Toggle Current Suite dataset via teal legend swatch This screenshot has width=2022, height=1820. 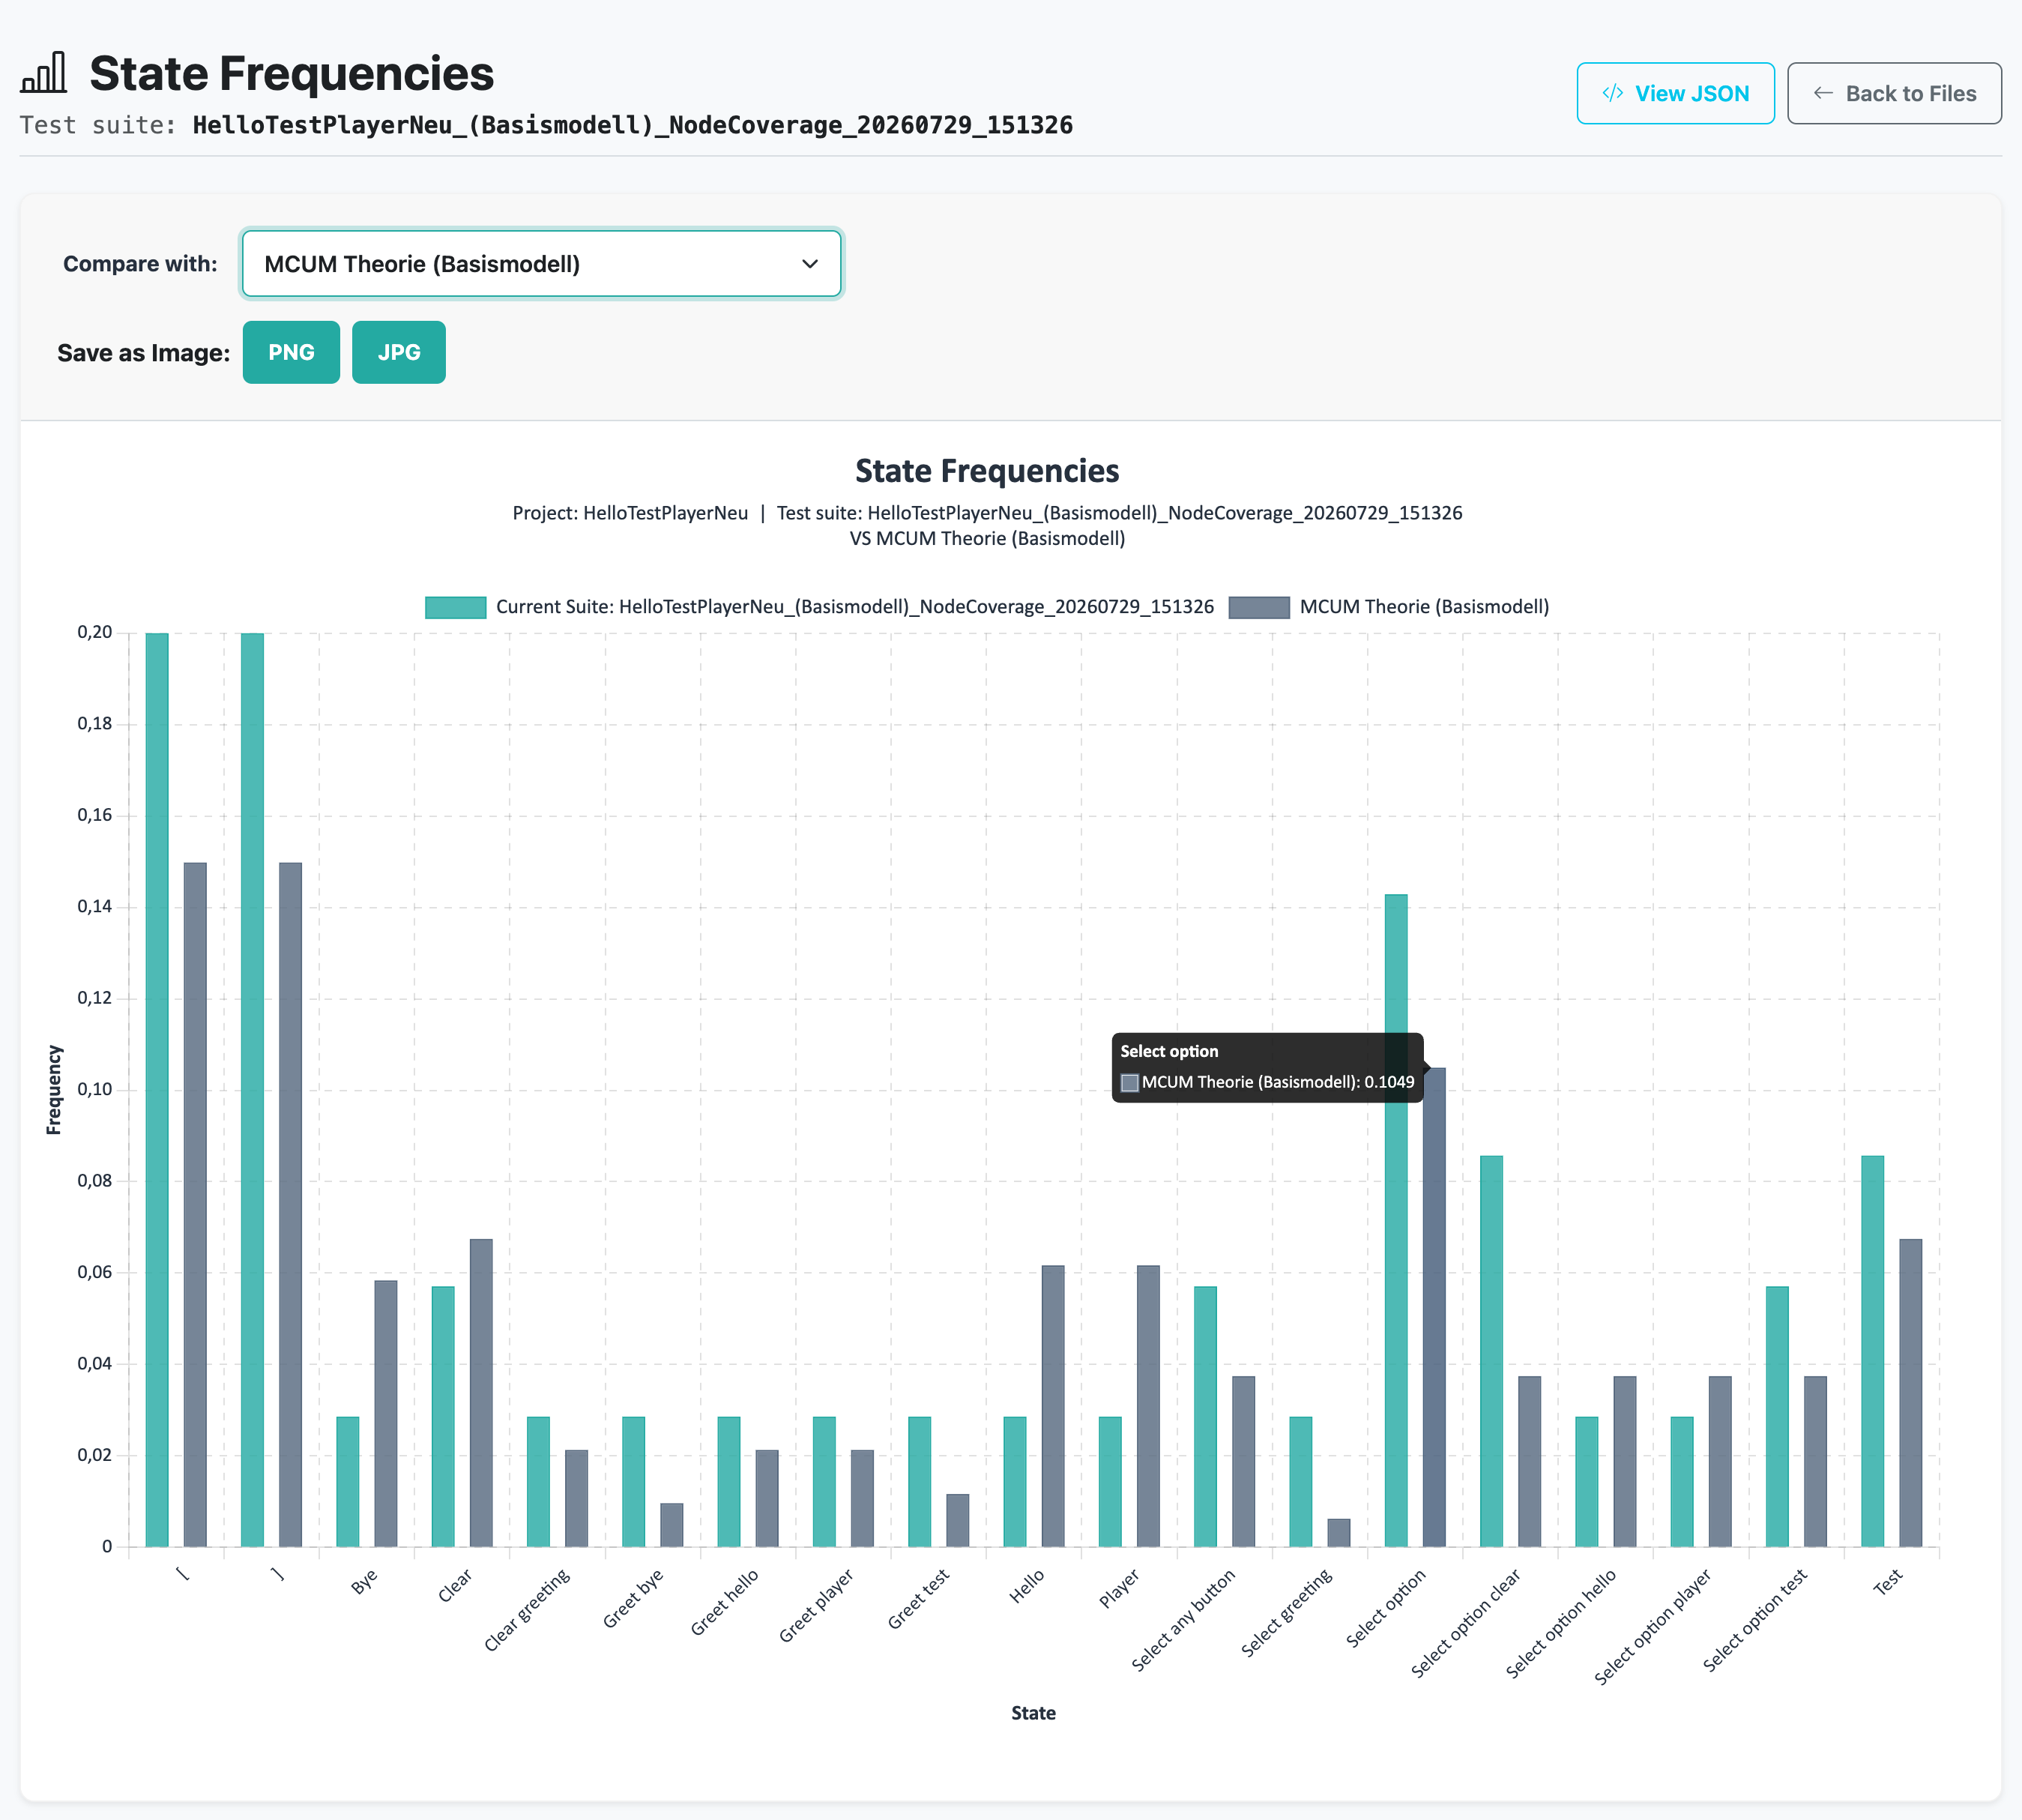point(456,607)
